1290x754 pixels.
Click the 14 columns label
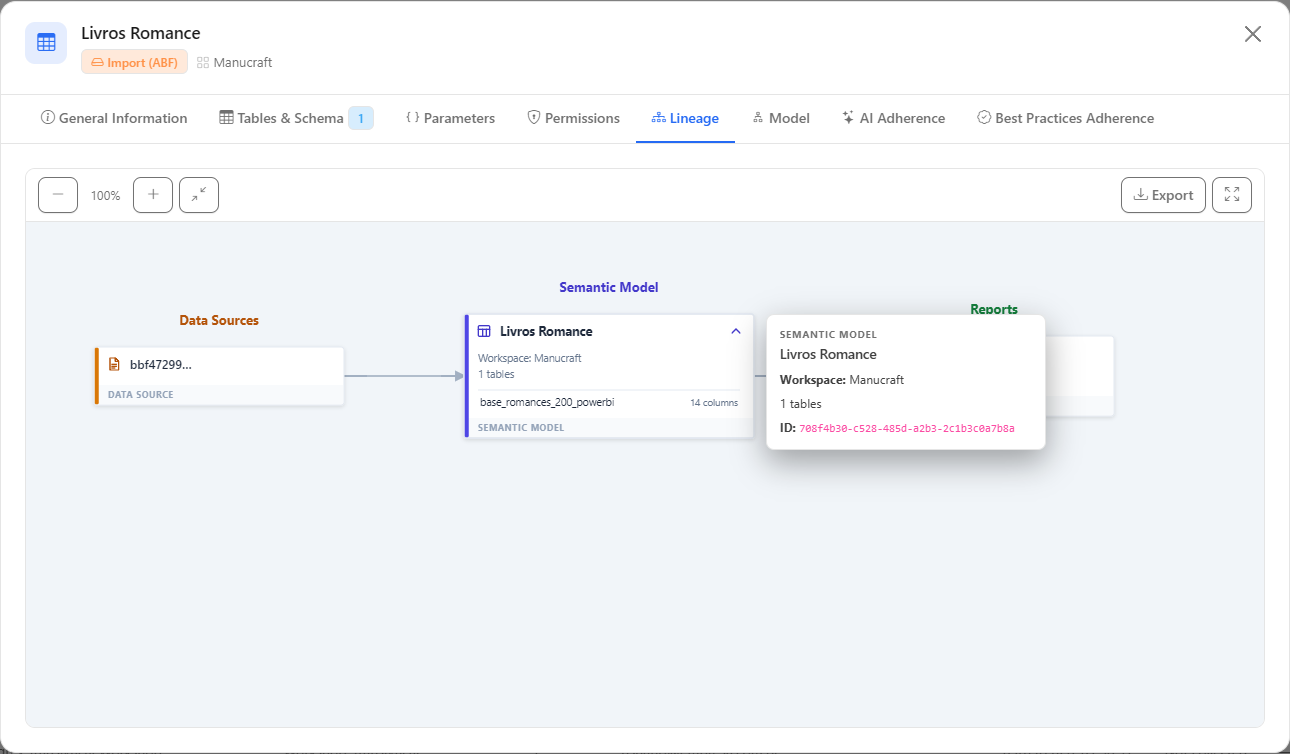tap(714, 403)
